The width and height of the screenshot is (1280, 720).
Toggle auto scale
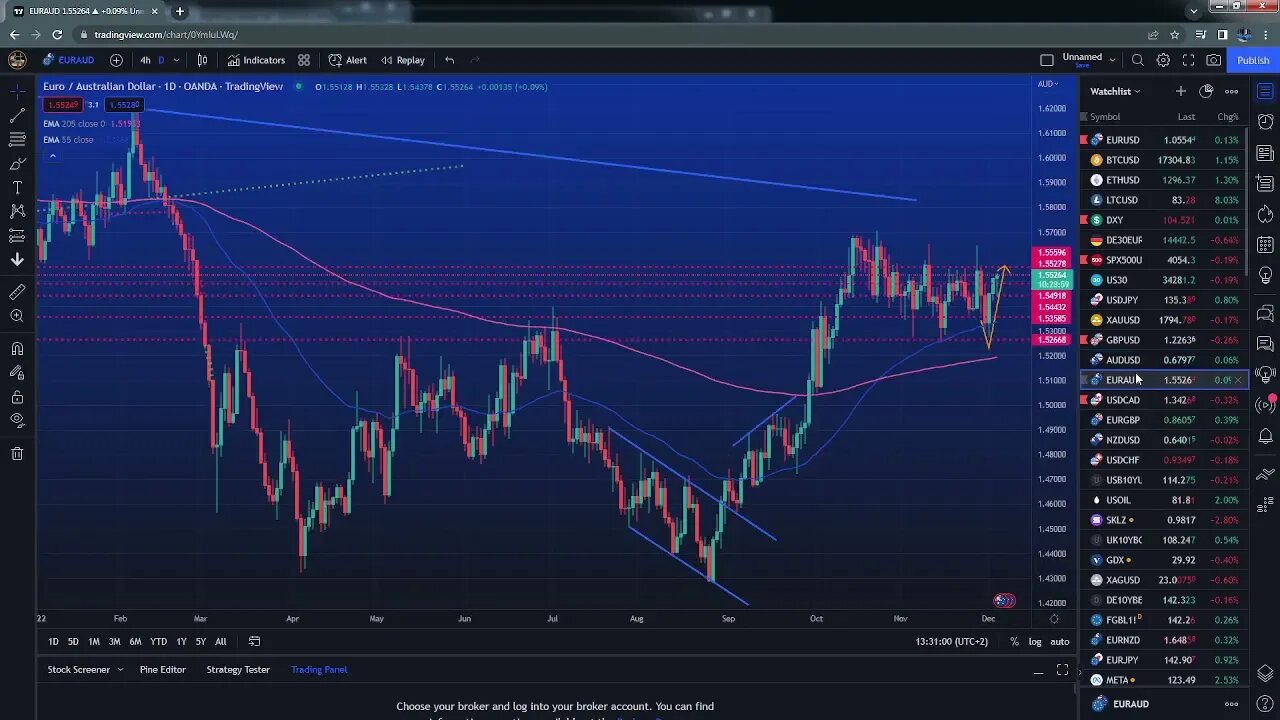pos(1059,641)
